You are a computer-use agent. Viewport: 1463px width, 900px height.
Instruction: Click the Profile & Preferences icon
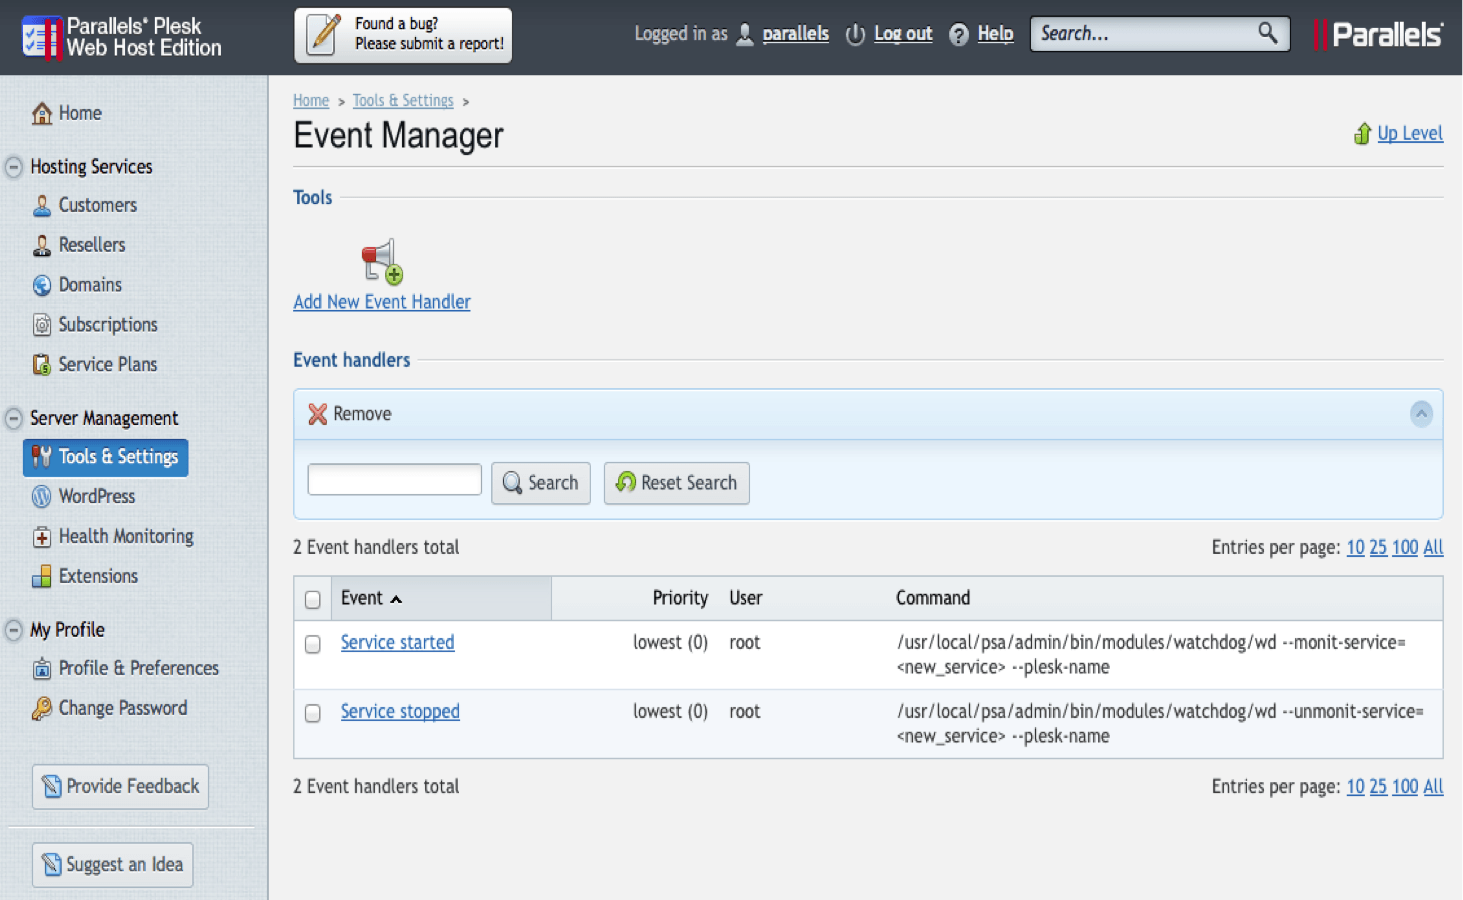point(42,669)
